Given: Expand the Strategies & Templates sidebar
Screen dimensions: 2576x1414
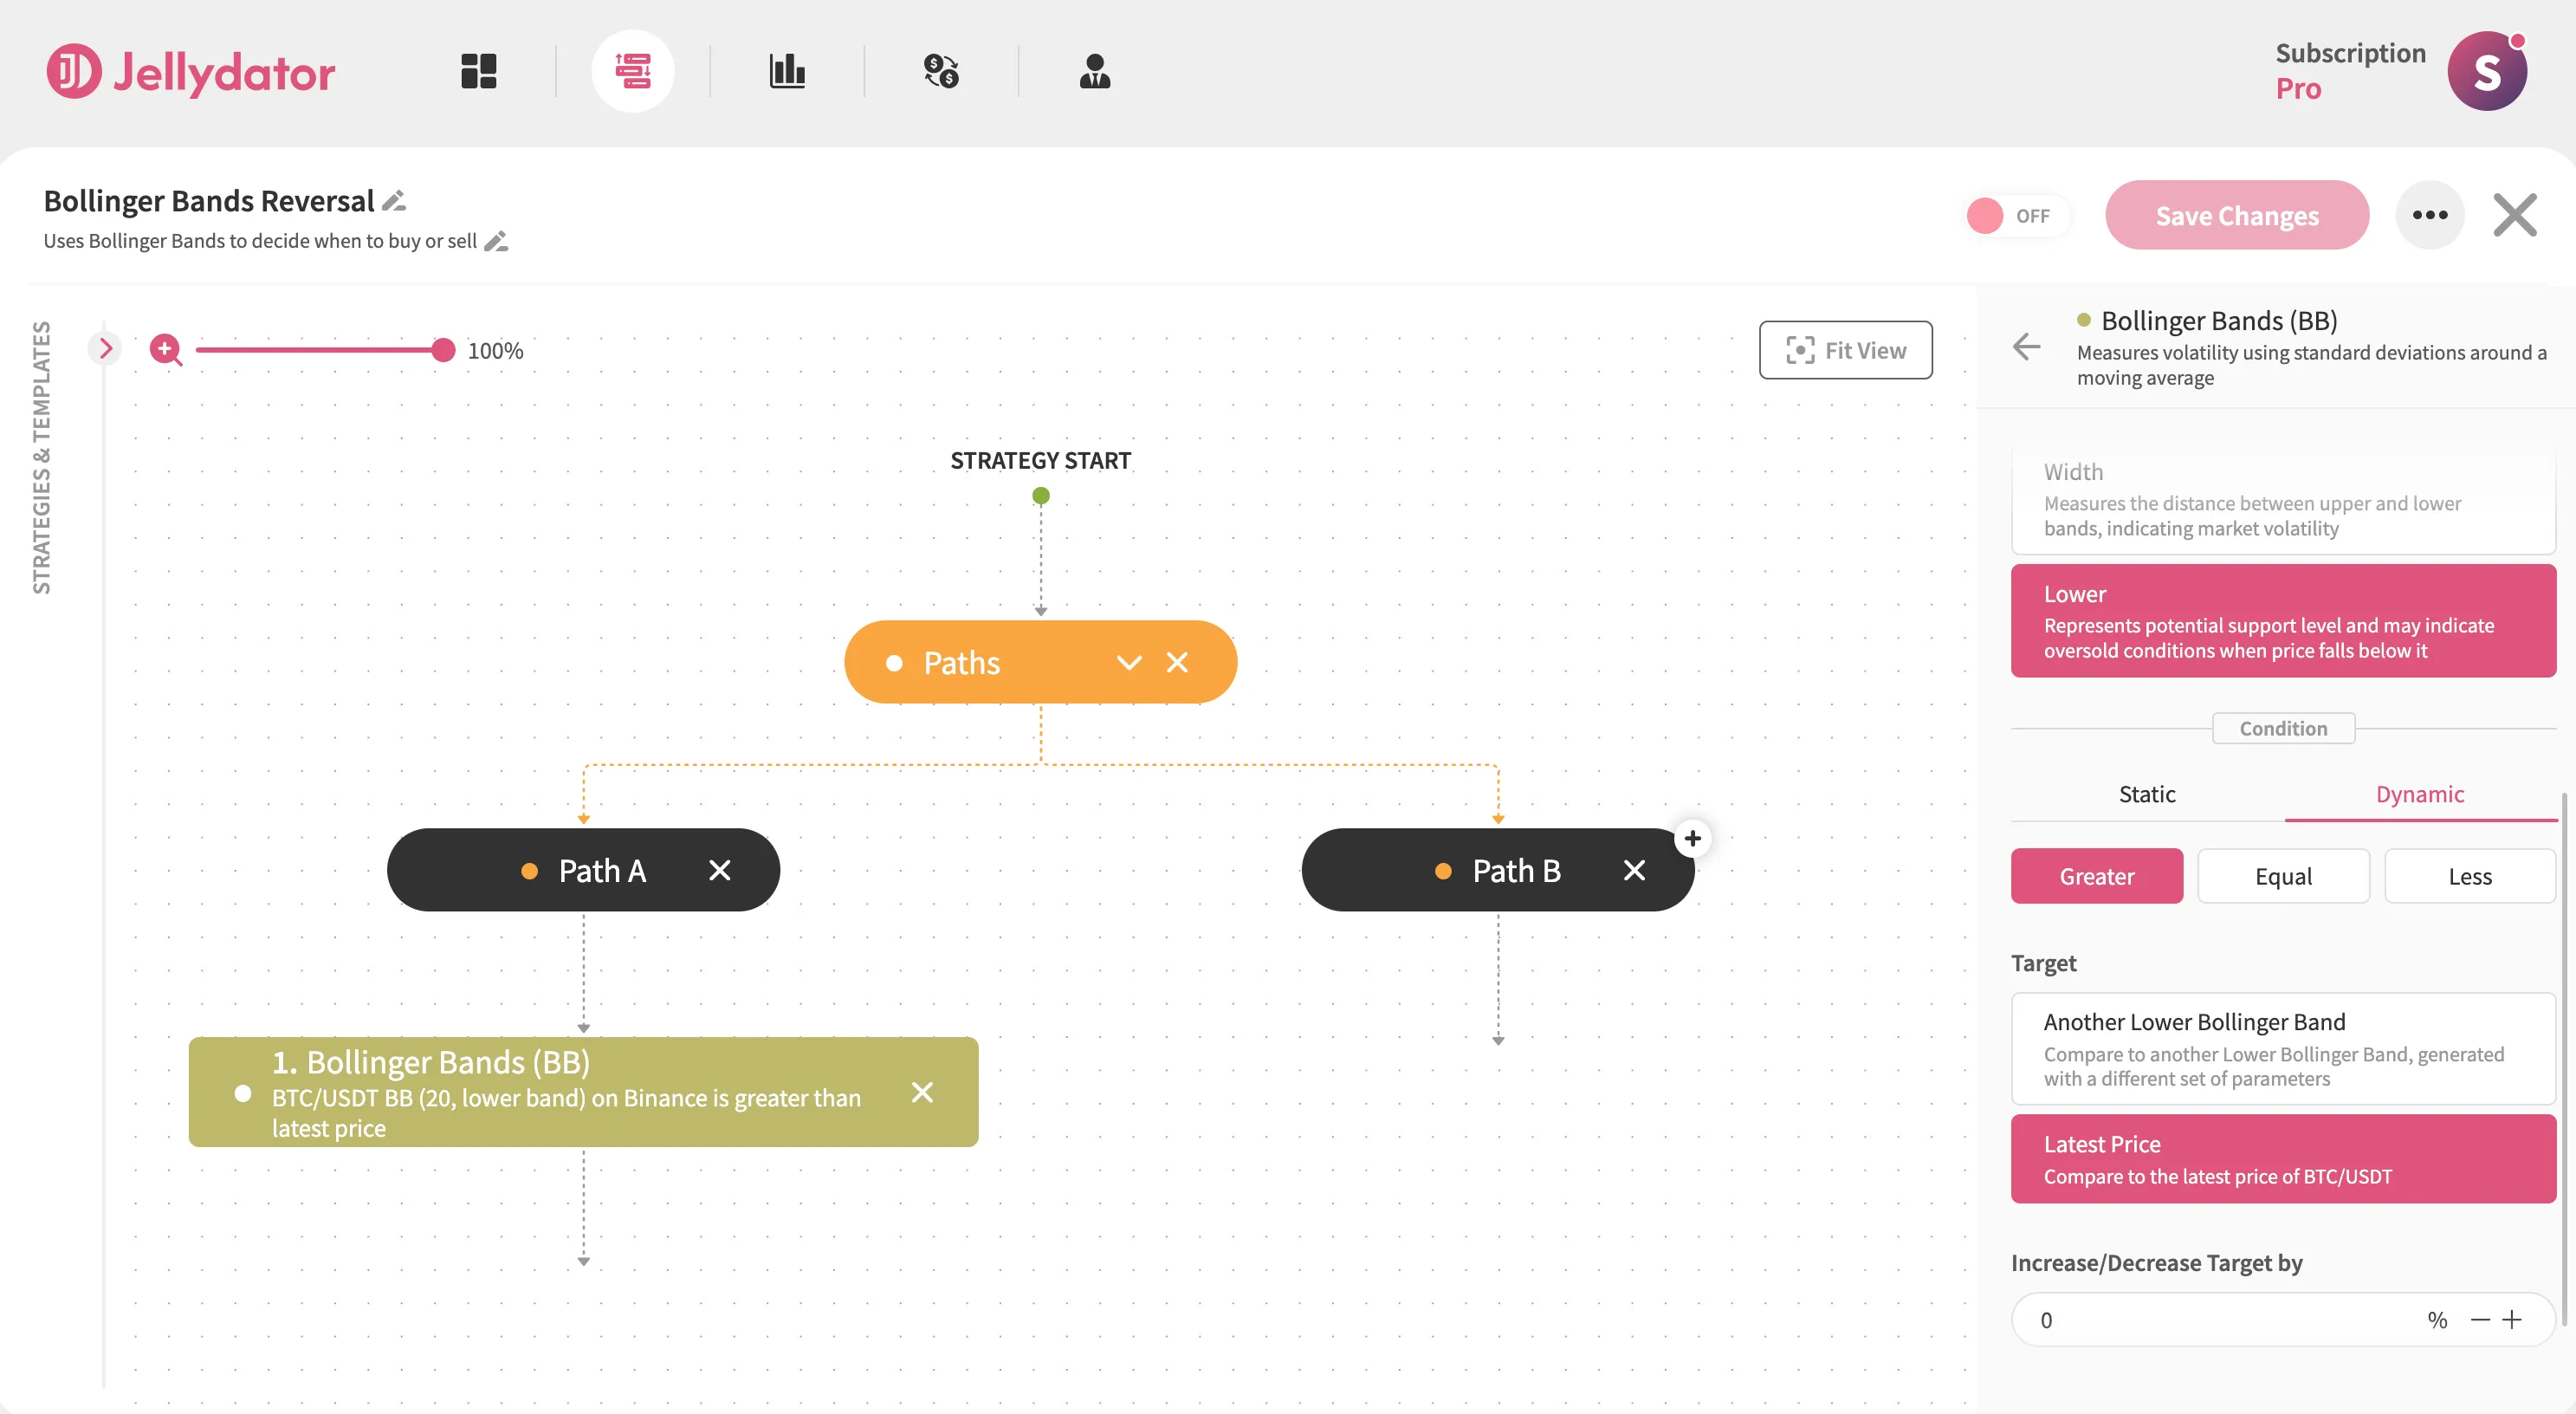Looking at the screenshot, I should point(105,348).
